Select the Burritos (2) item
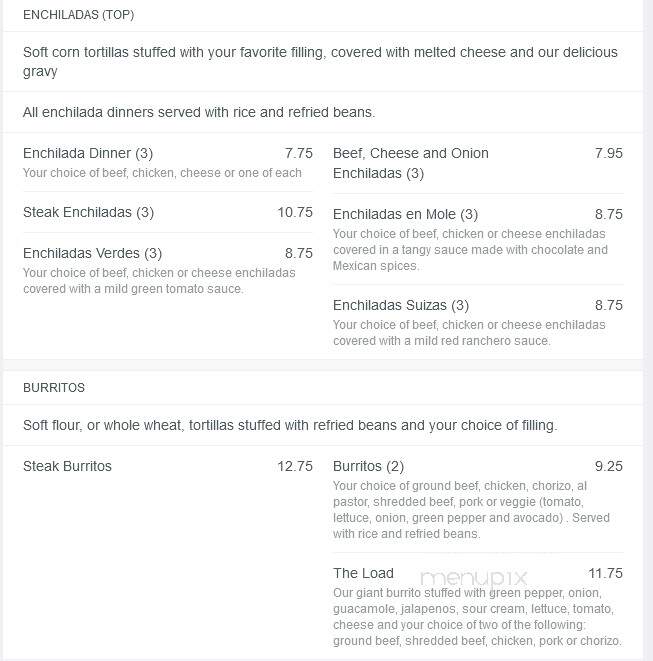This screenshot has height=661, width=653. (368, 466)
